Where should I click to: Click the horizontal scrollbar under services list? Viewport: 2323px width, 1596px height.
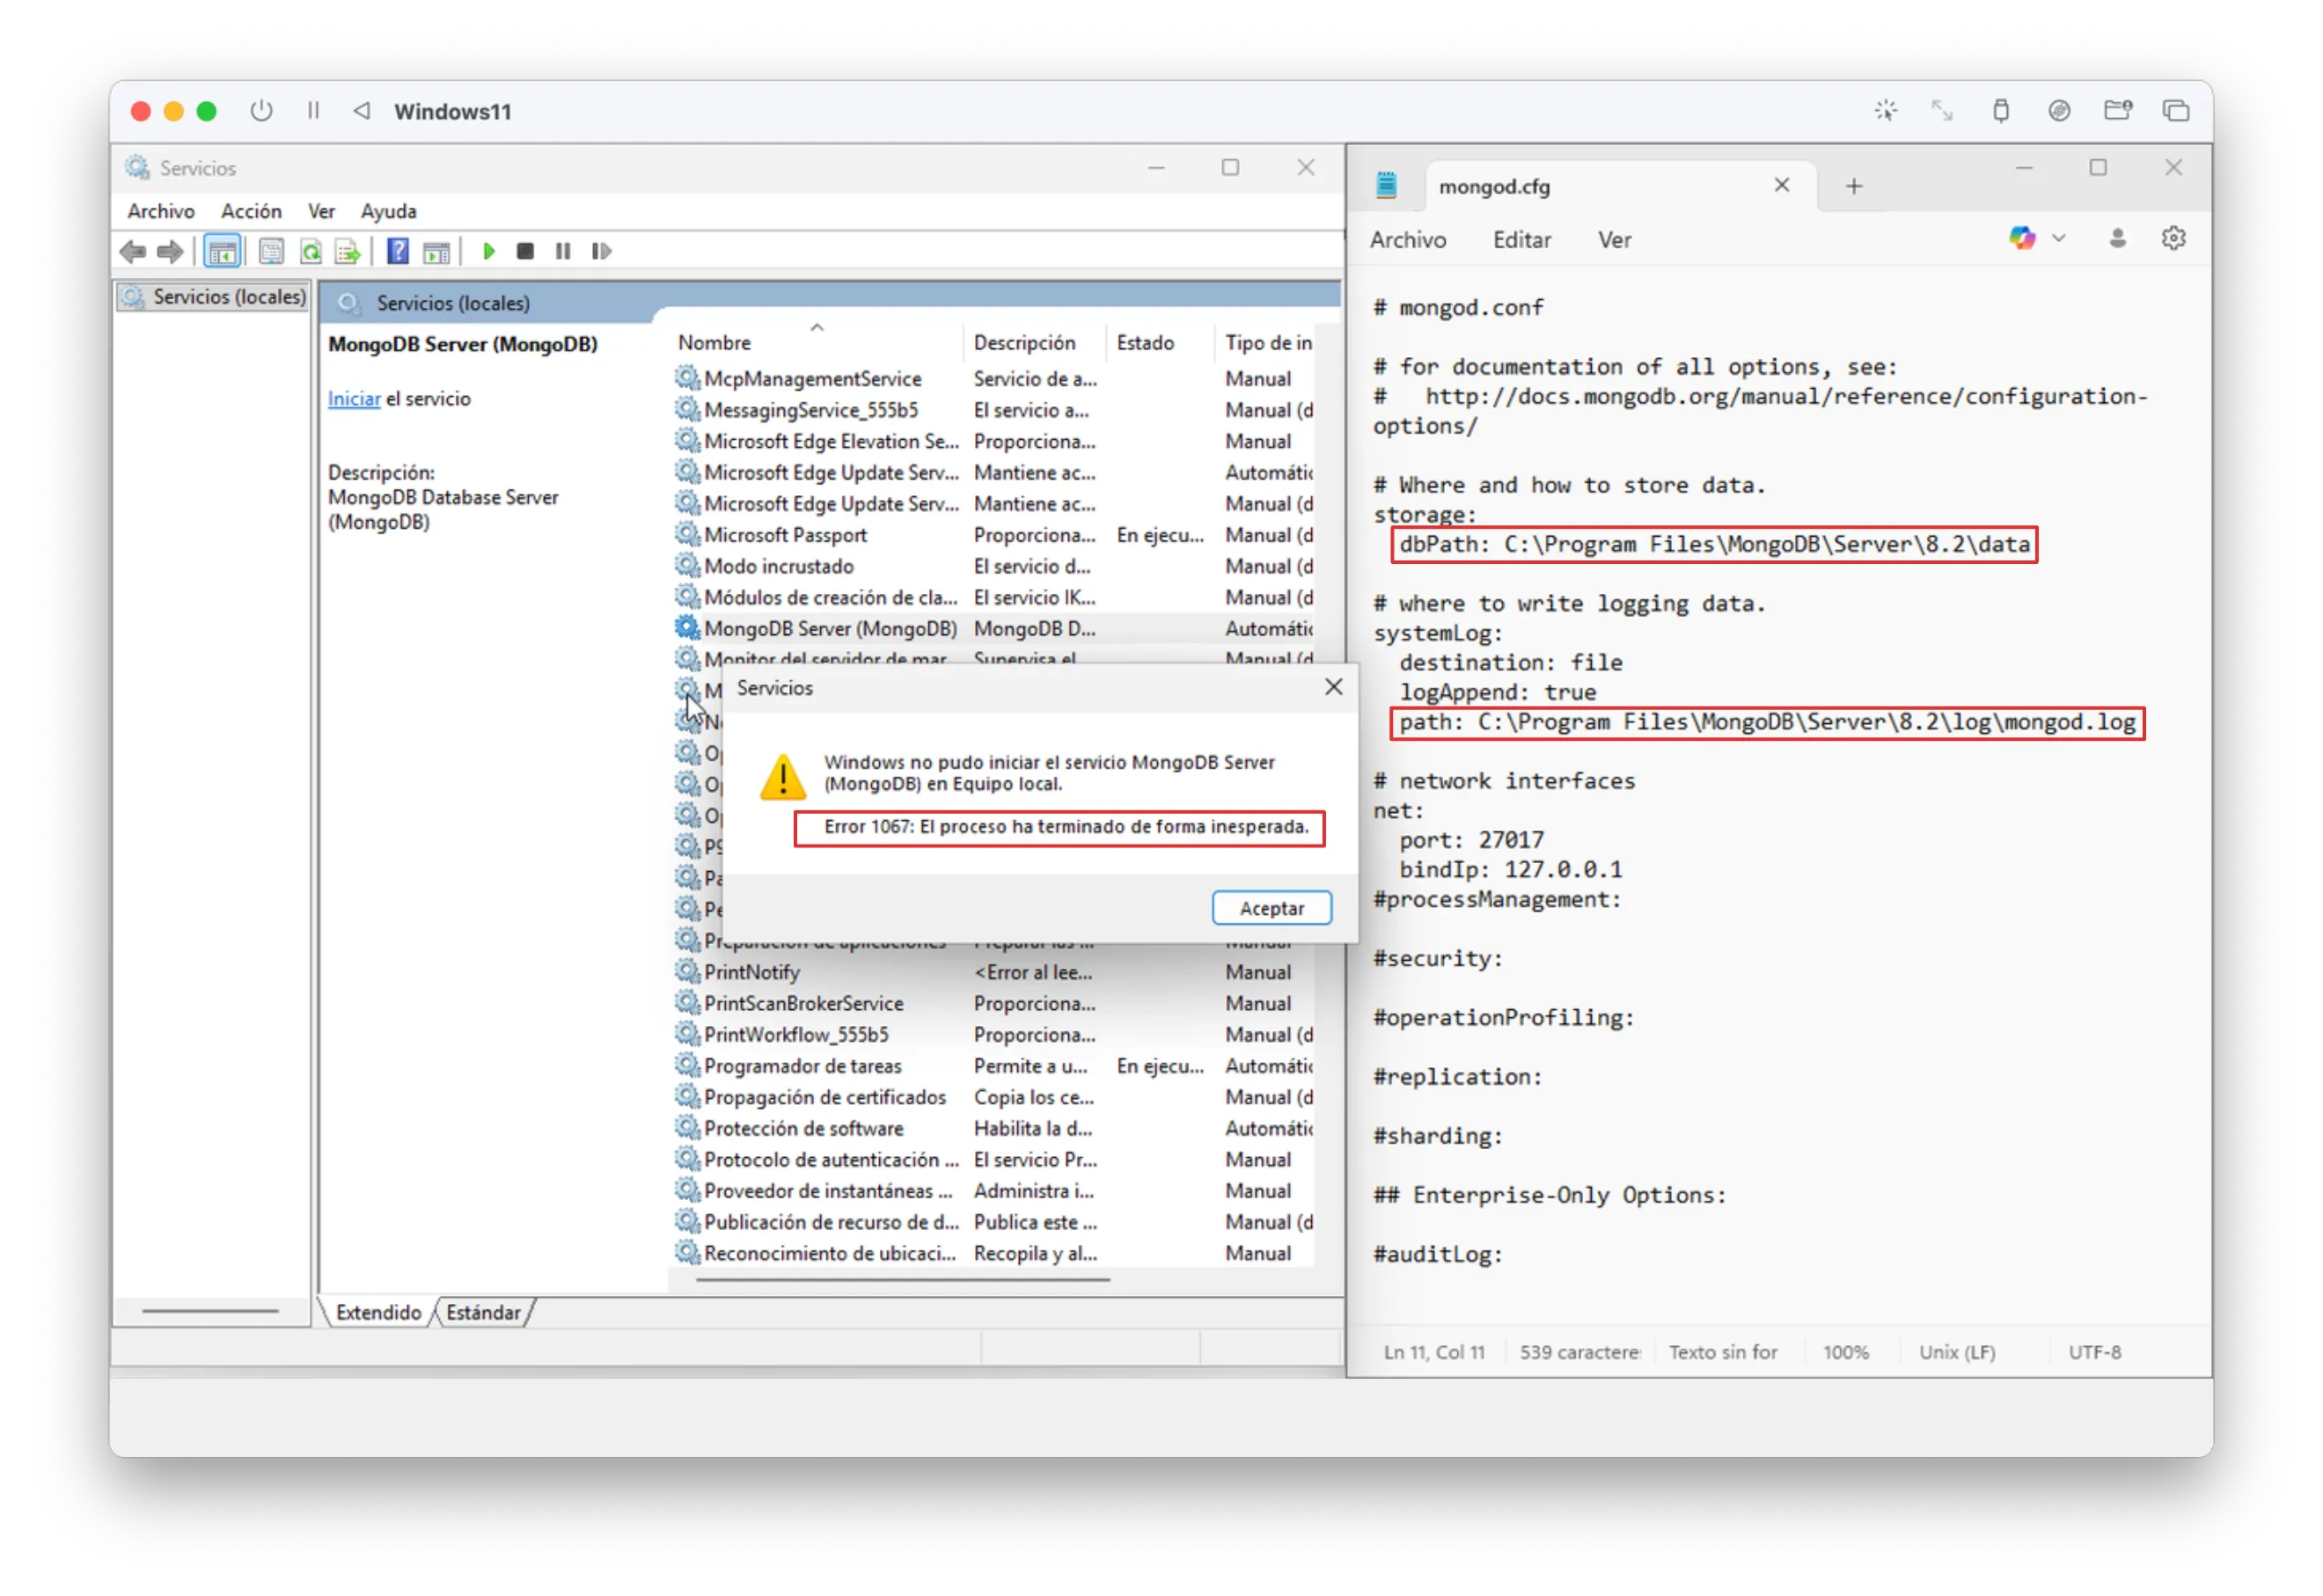coord(902,1279)
